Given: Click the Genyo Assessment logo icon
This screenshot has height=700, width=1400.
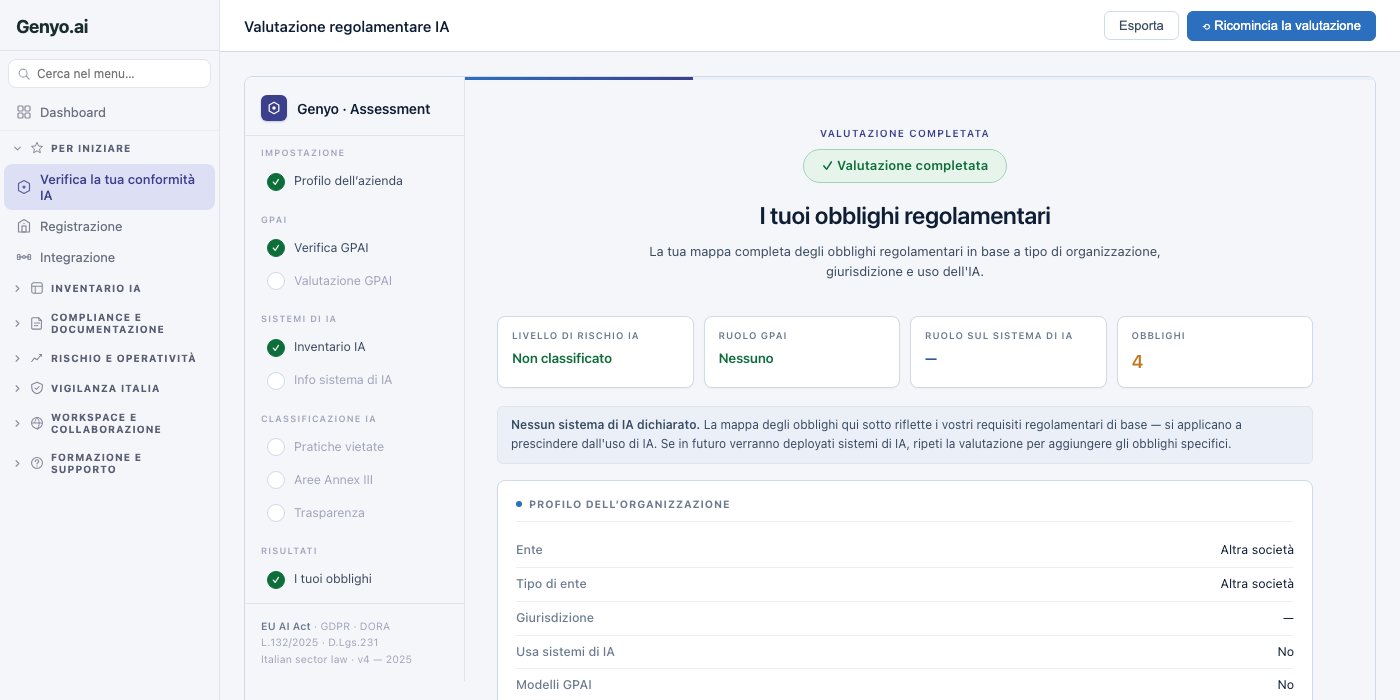Looking at the screenshot, I should click(x=274, y=108).
